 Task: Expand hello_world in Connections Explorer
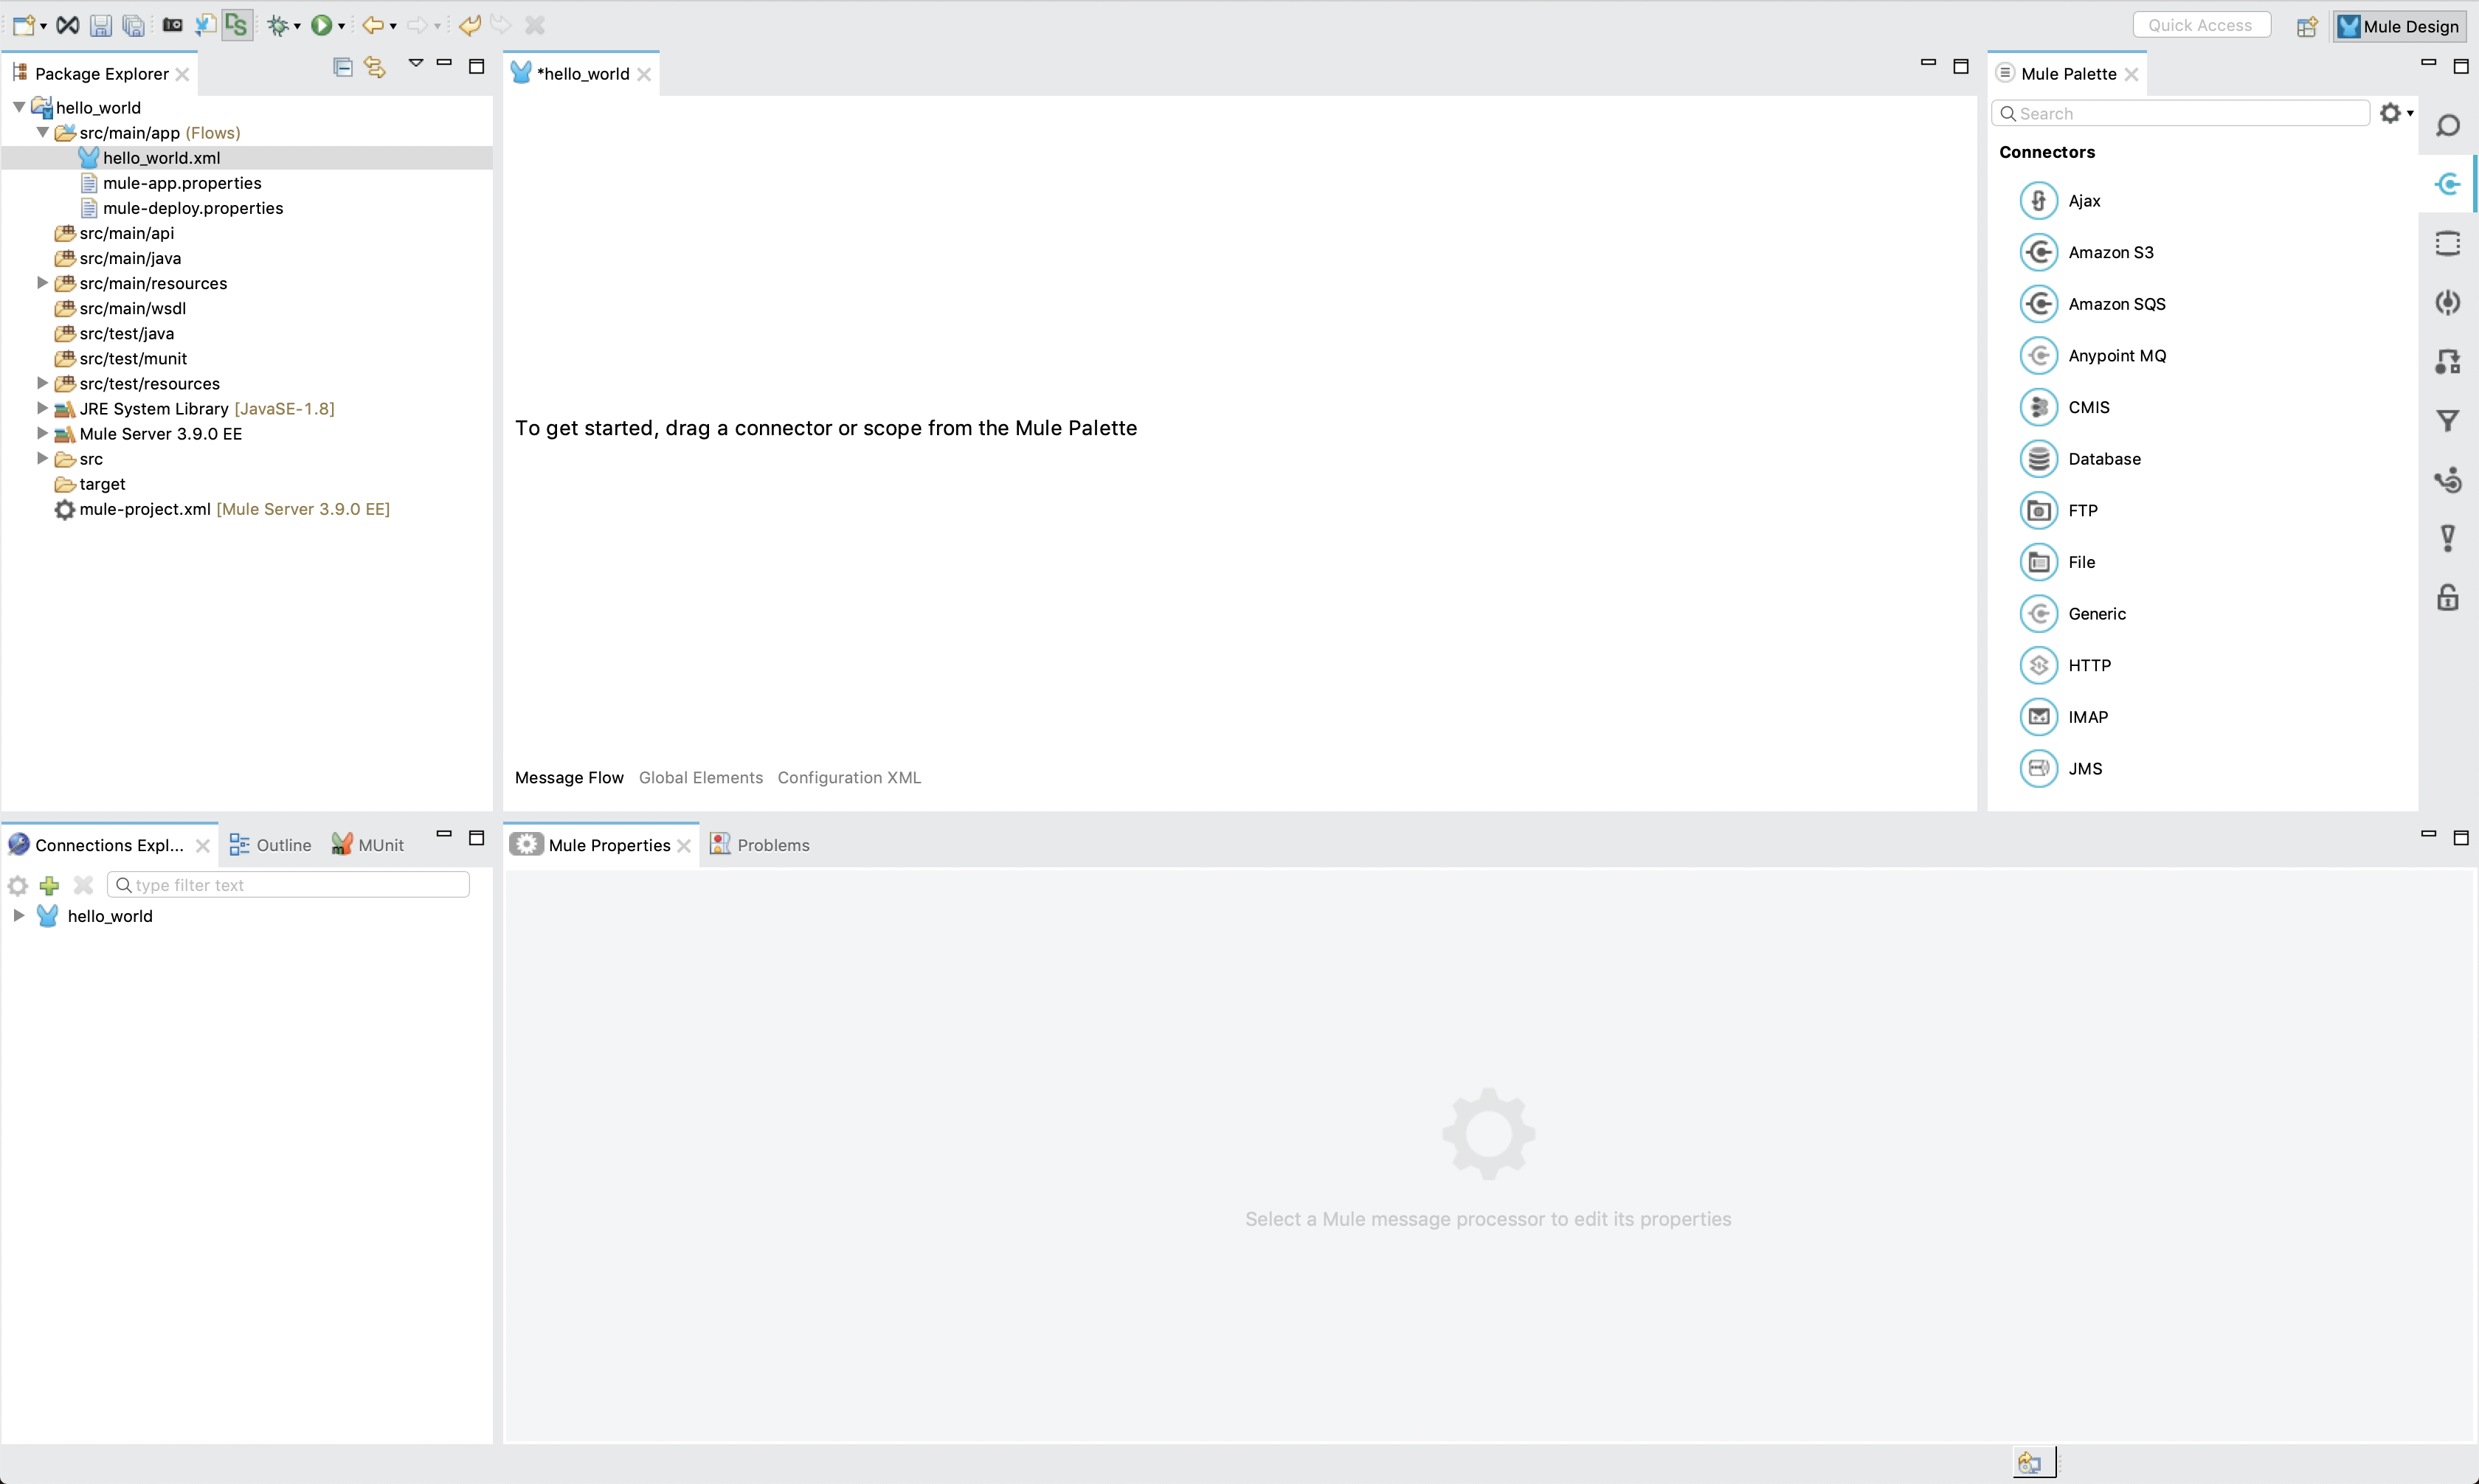pyautogui.click(x=18, y=915)
